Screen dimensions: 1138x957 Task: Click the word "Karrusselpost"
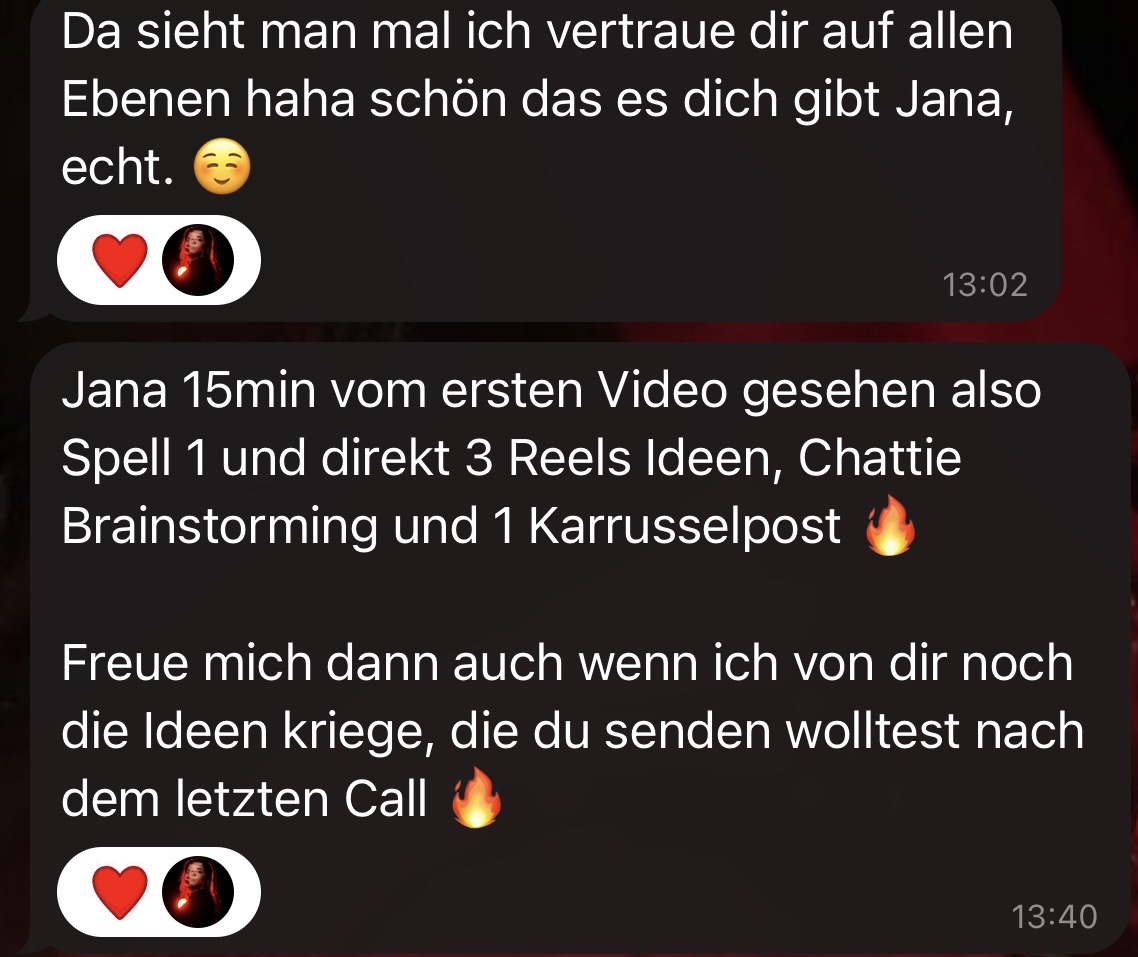pyautogui.click(x=684, y=525)
